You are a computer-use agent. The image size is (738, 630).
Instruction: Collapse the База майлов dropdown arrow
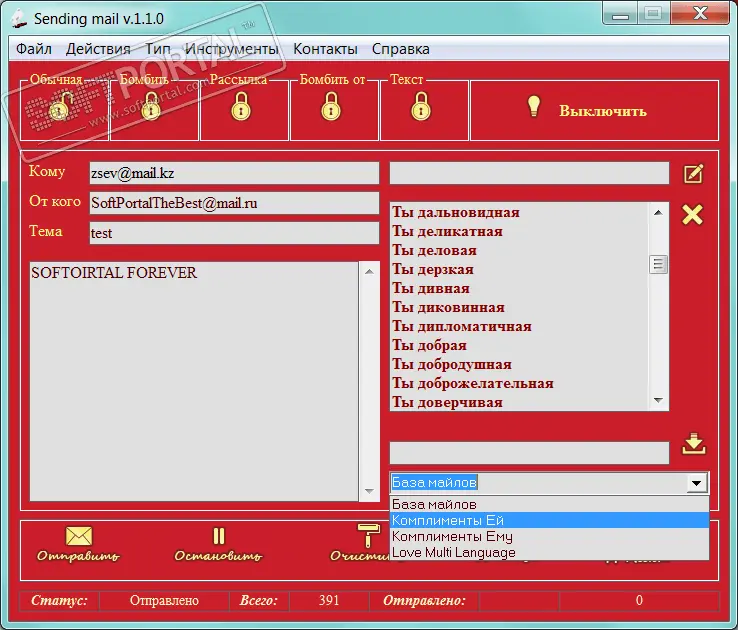[x=697, y=483]
